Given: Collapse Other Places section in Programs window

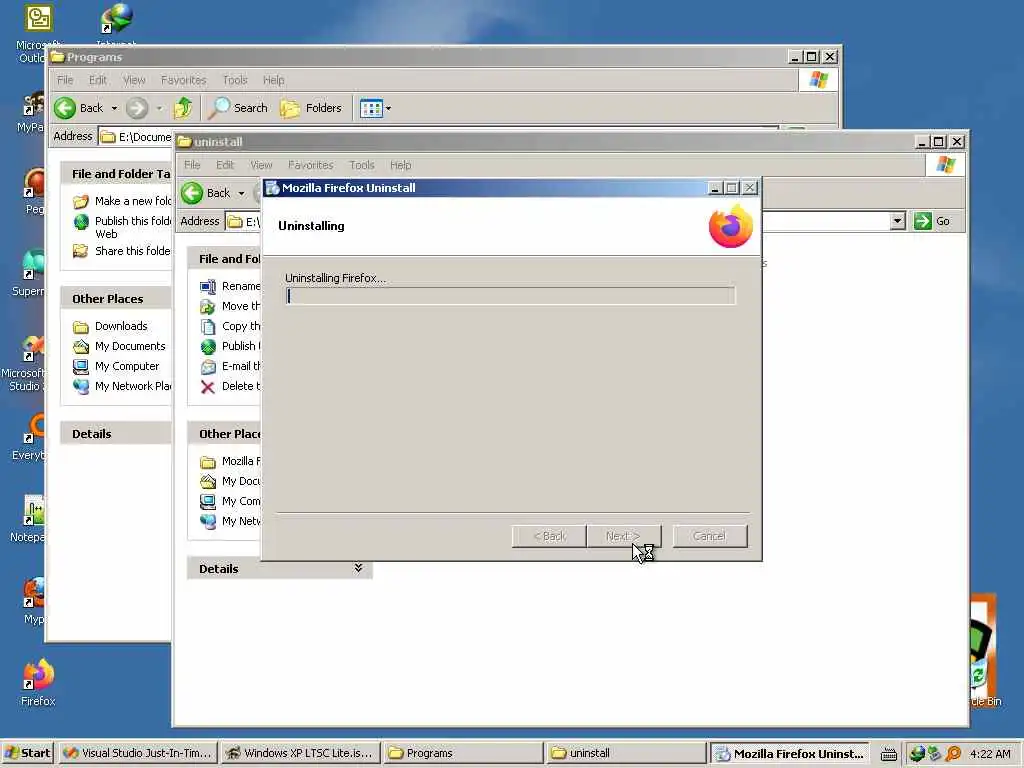Looking at the screenshot, I should pyautogui.click(x=116, y=298).
